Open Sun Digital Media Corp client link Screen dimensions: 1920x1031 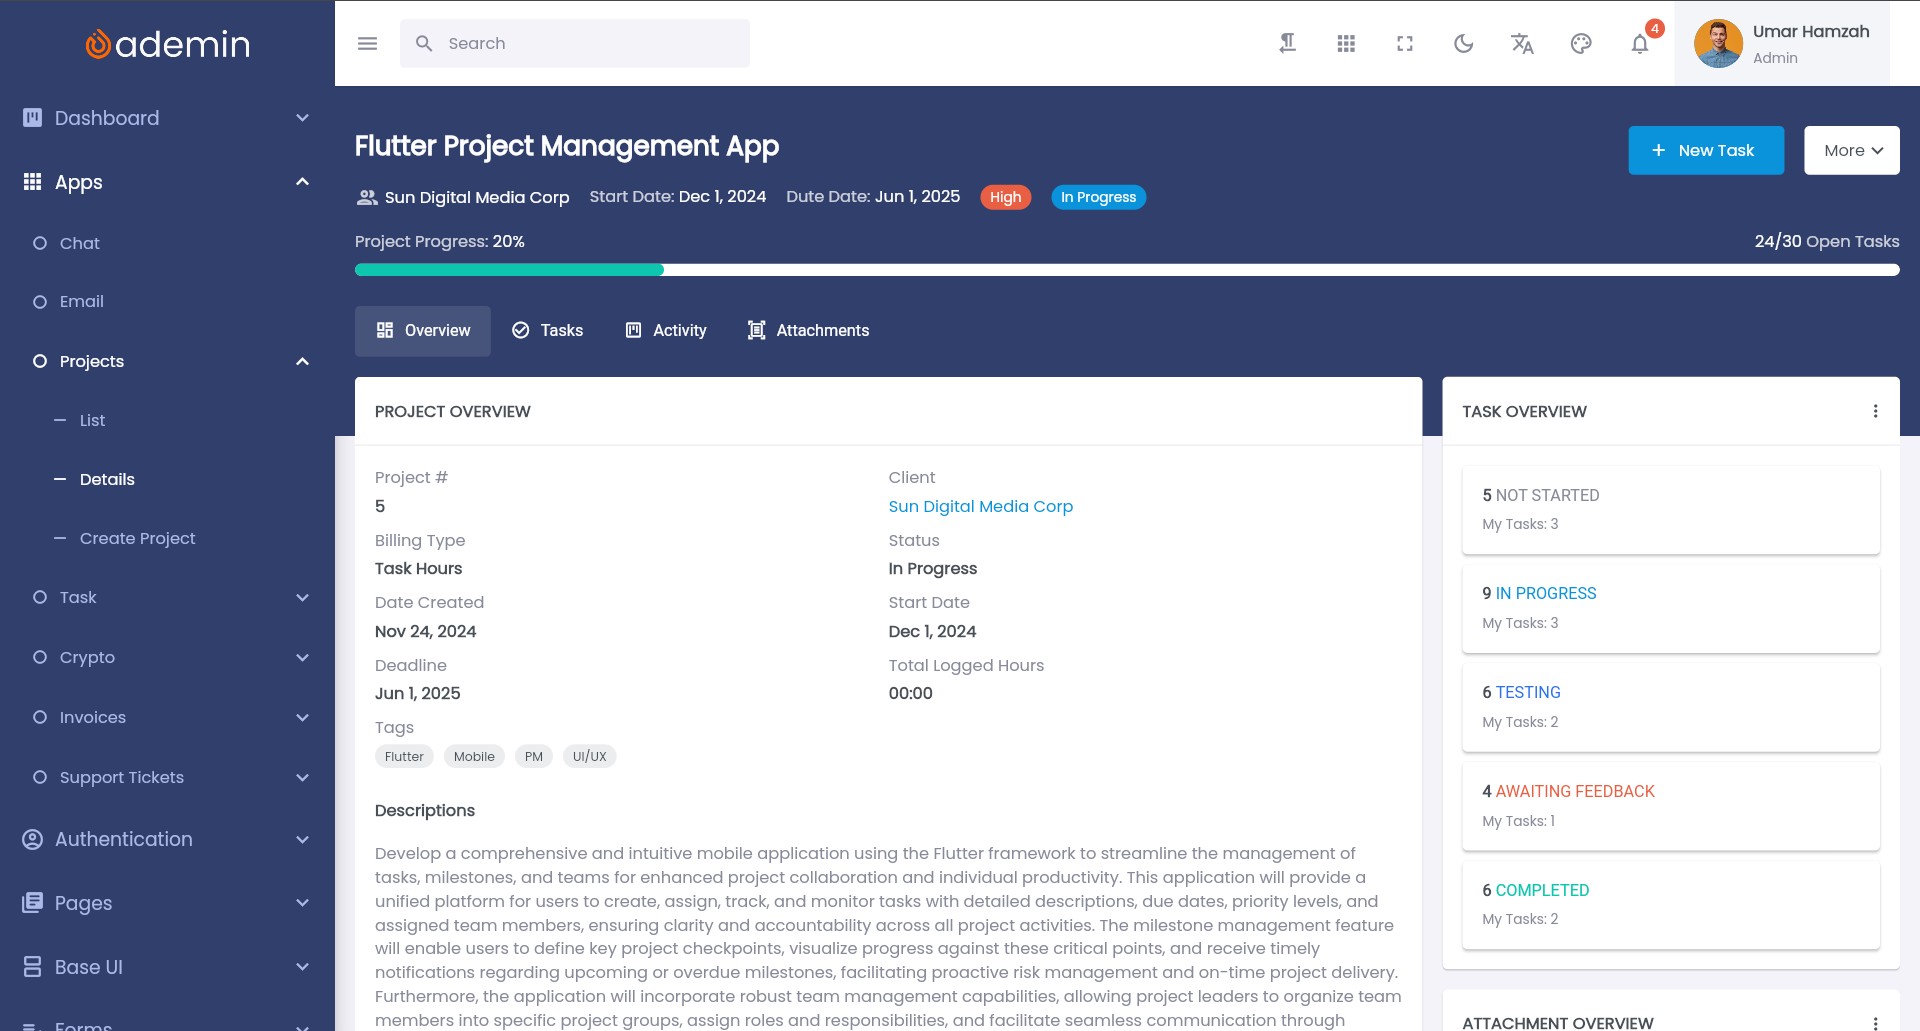[980, 506]
